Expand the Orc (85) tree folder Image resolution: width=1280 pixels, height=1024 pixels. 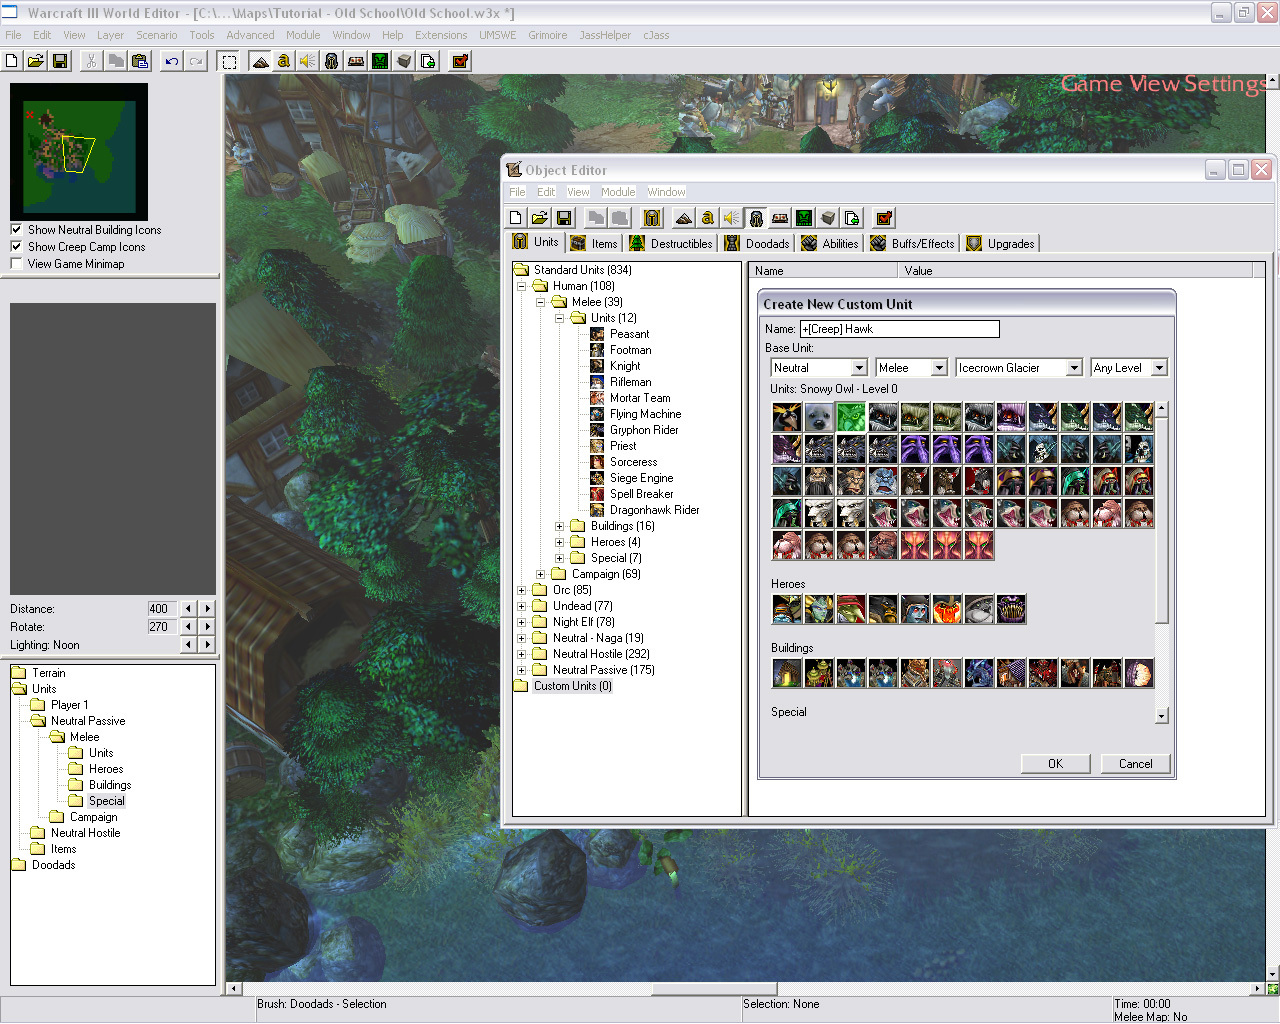click(x=521, y=590)
